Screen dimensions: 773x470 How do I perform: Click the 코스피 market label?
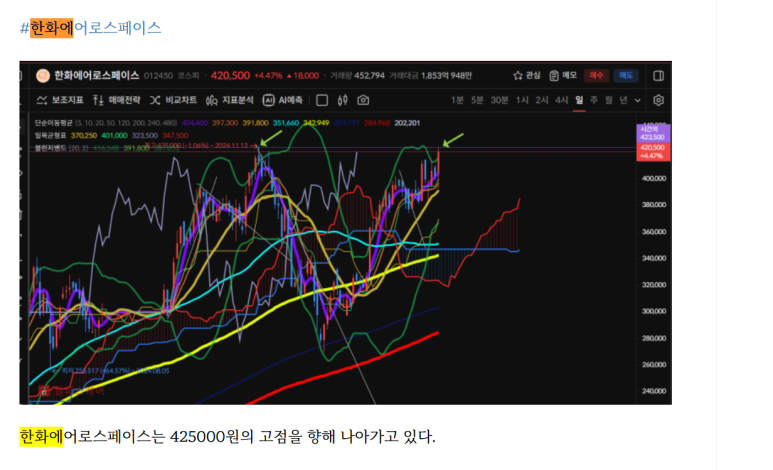(188, 75)
